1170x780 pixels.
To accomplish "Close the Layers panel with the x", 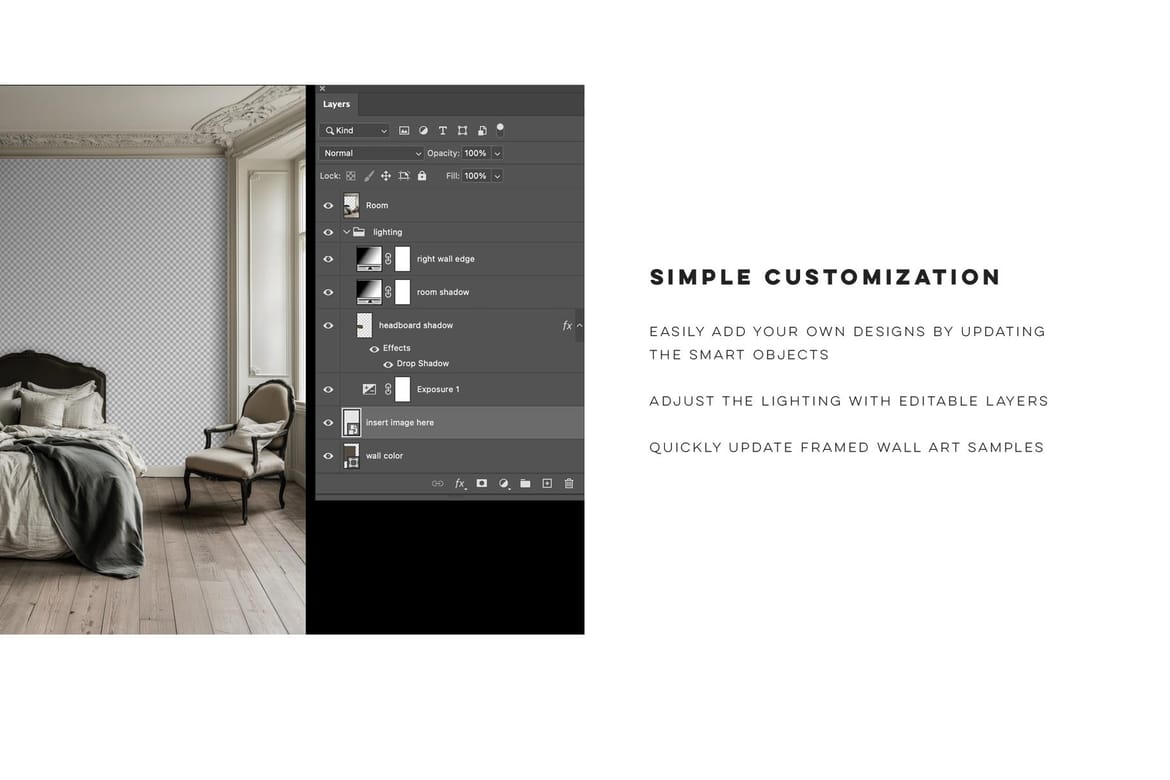I will coord(322,89).
